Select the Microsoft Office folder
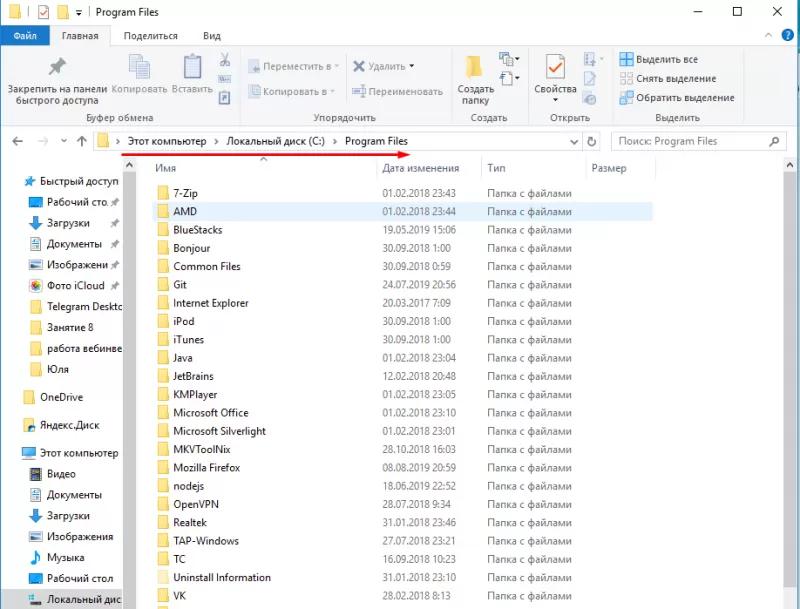The height and width of the screenshot is (609, 800). [x=402, y=413]
